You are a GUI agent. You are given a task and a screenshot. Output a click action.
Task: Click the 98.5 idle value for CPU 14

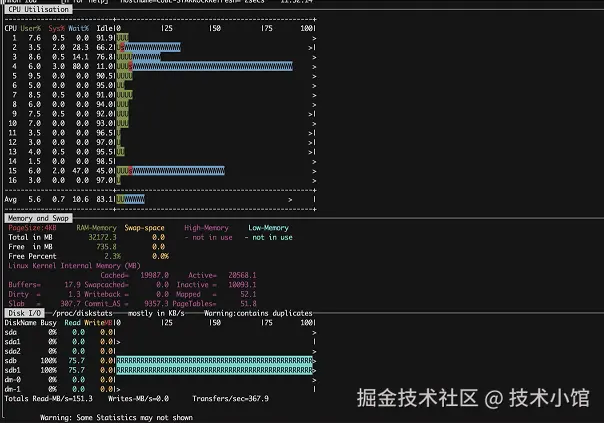point(105,161)
